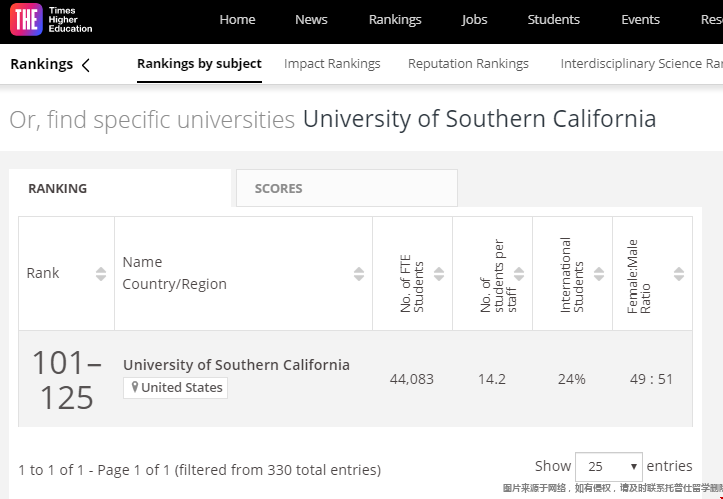
Task: Click the 49 : 51 ratio value
Action: [652, 380]
